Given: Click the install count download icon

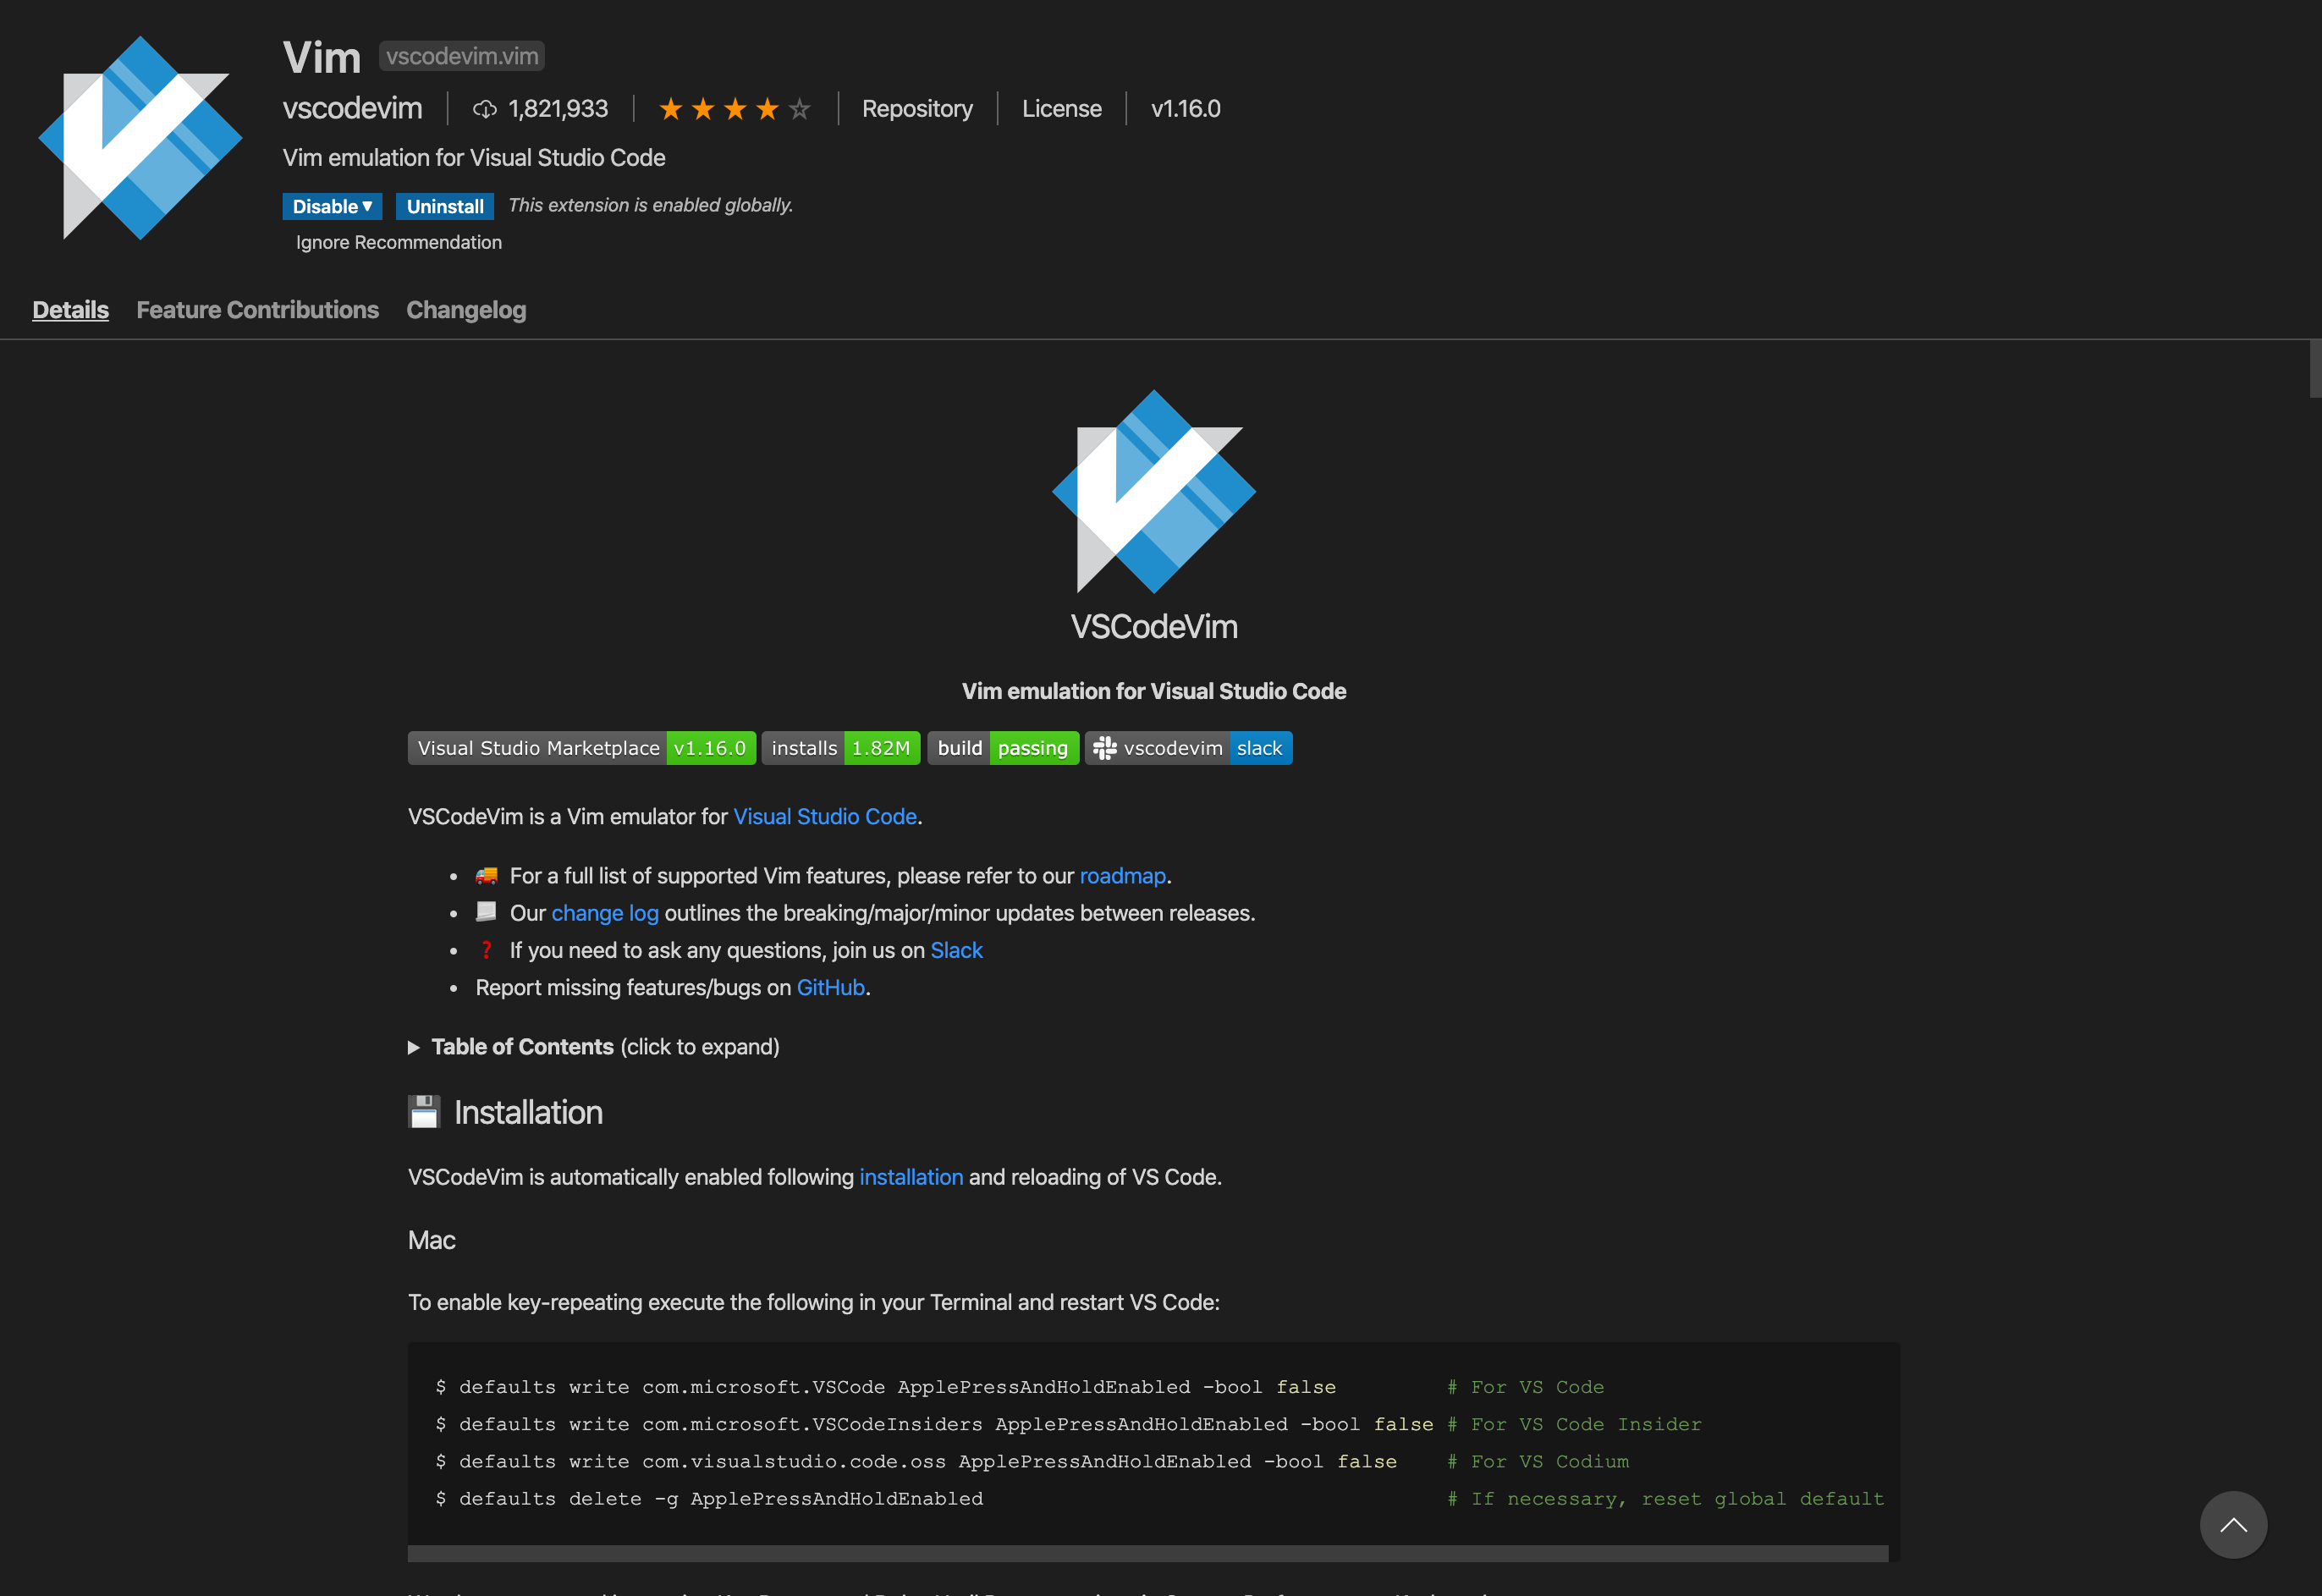Looking at the screenshot, I should tap(485, 109).
